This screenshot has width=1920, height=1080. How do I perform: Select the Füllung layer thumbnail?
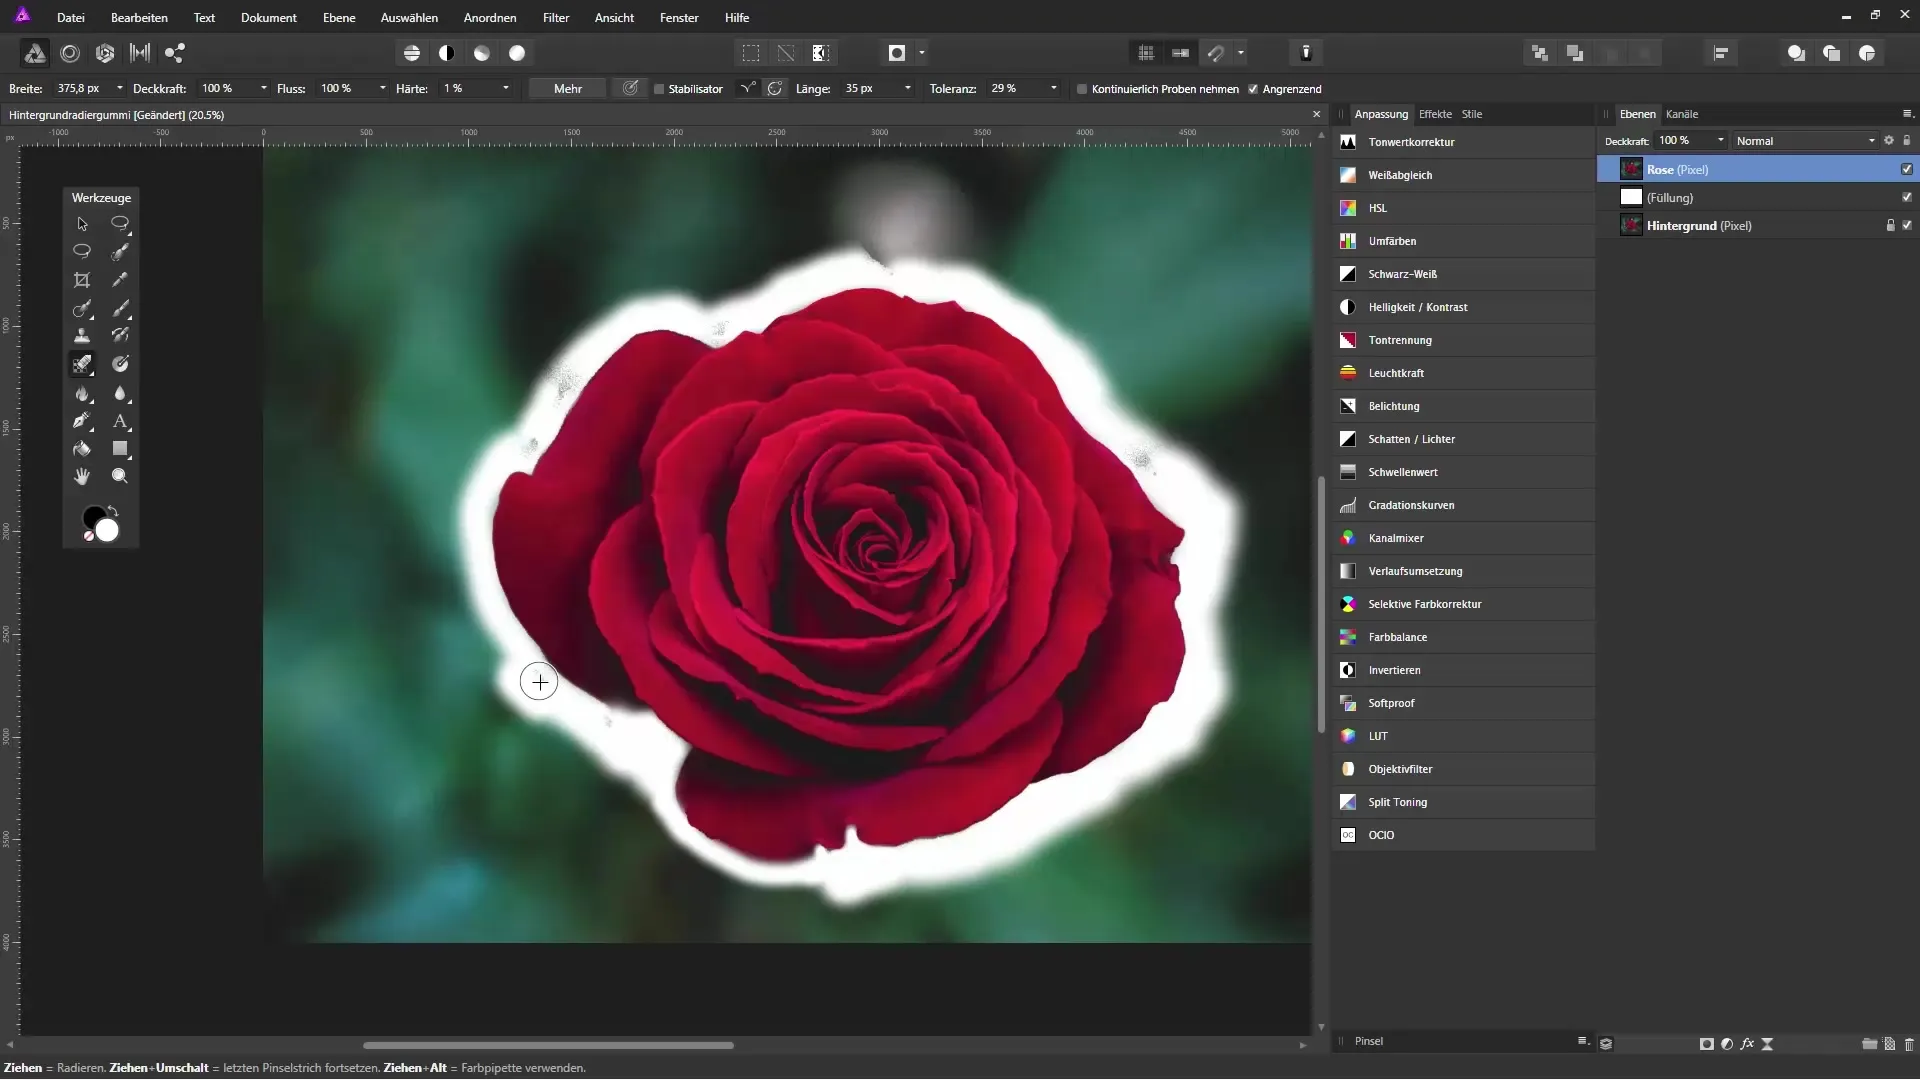pos(1631,198)
